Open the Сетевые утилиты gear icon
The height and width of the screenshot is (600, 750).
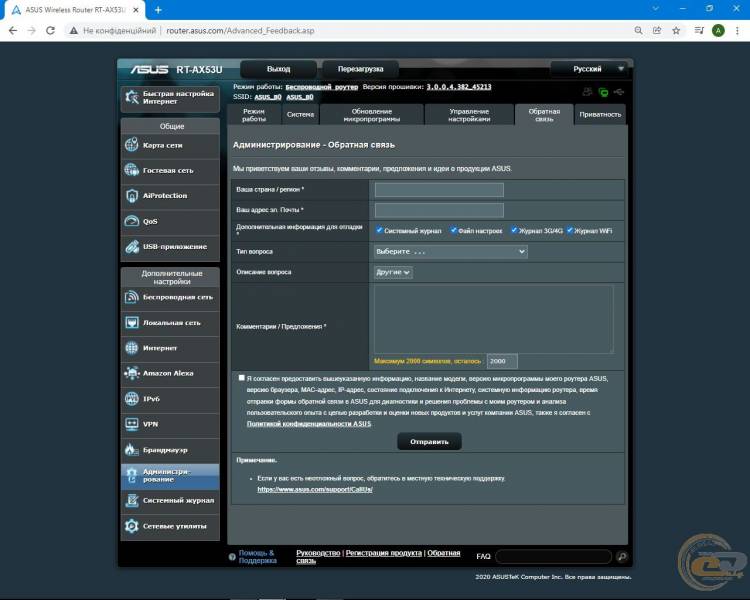pos(132,526)
